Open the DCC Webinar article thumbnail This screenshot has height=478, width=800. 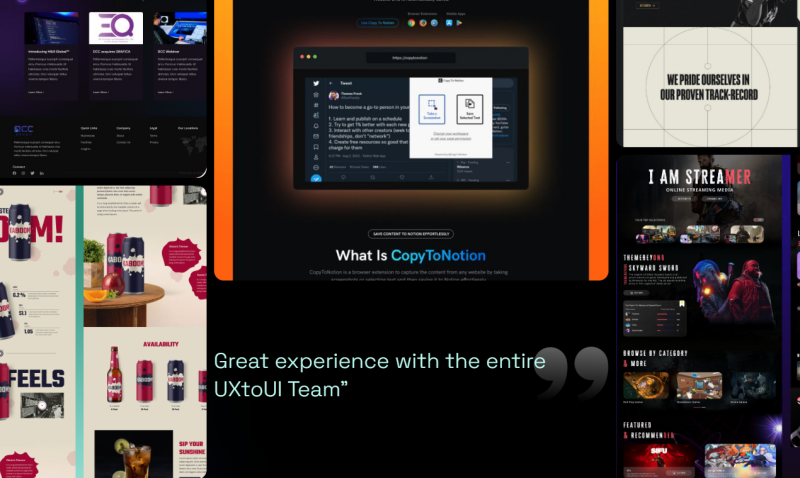(x=180, y=28)
